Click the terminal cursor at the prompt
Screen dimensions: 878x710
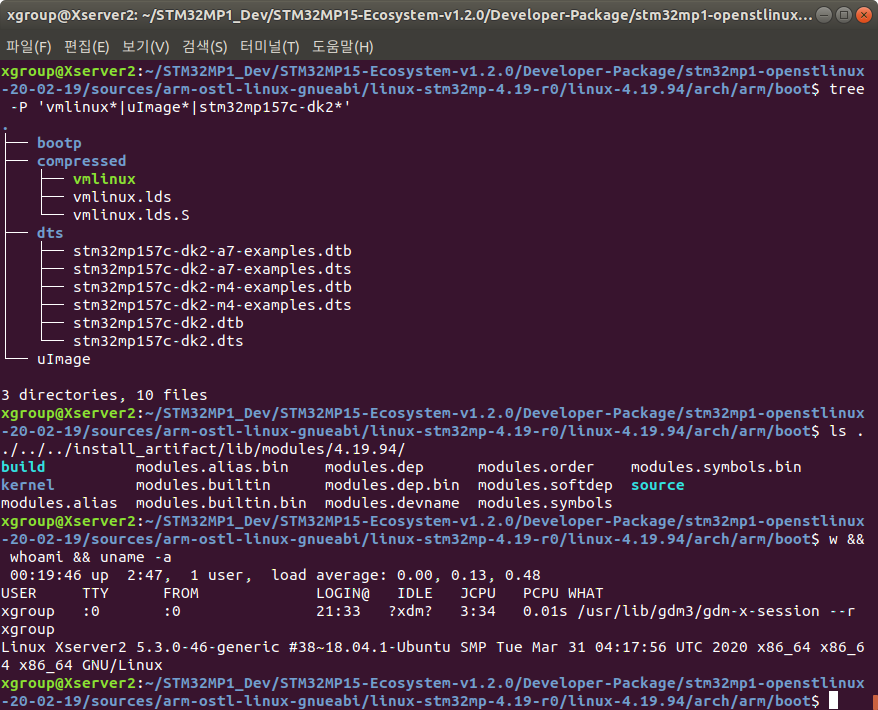[833, 700]
